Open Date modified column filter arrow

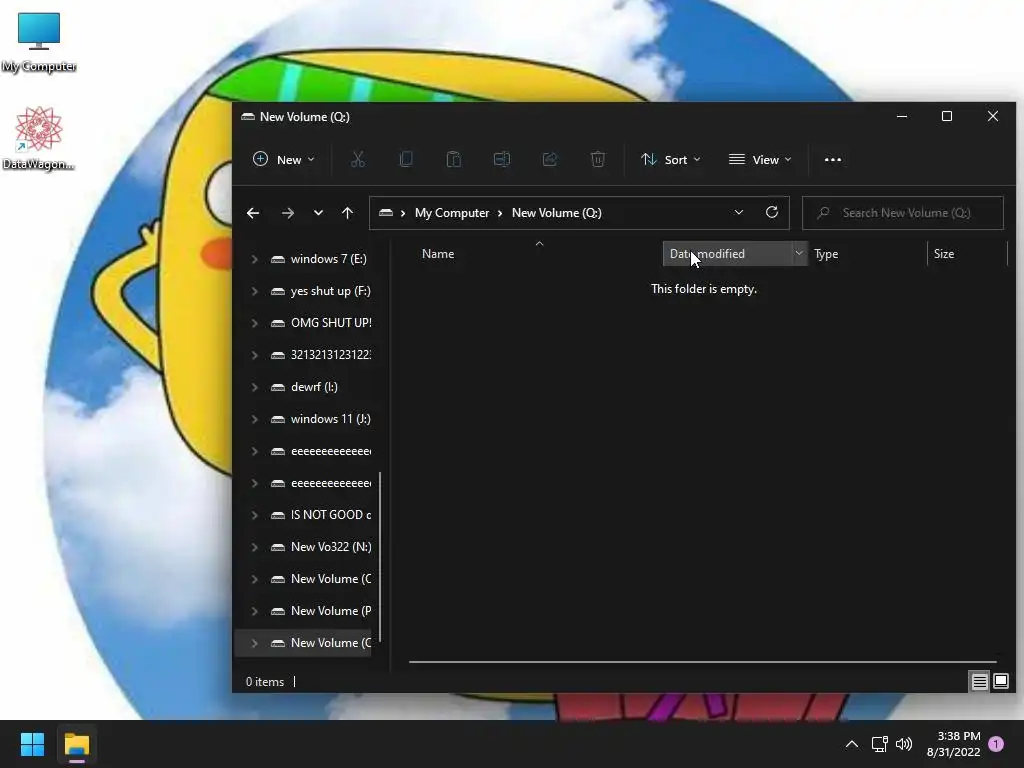[799, 253]
